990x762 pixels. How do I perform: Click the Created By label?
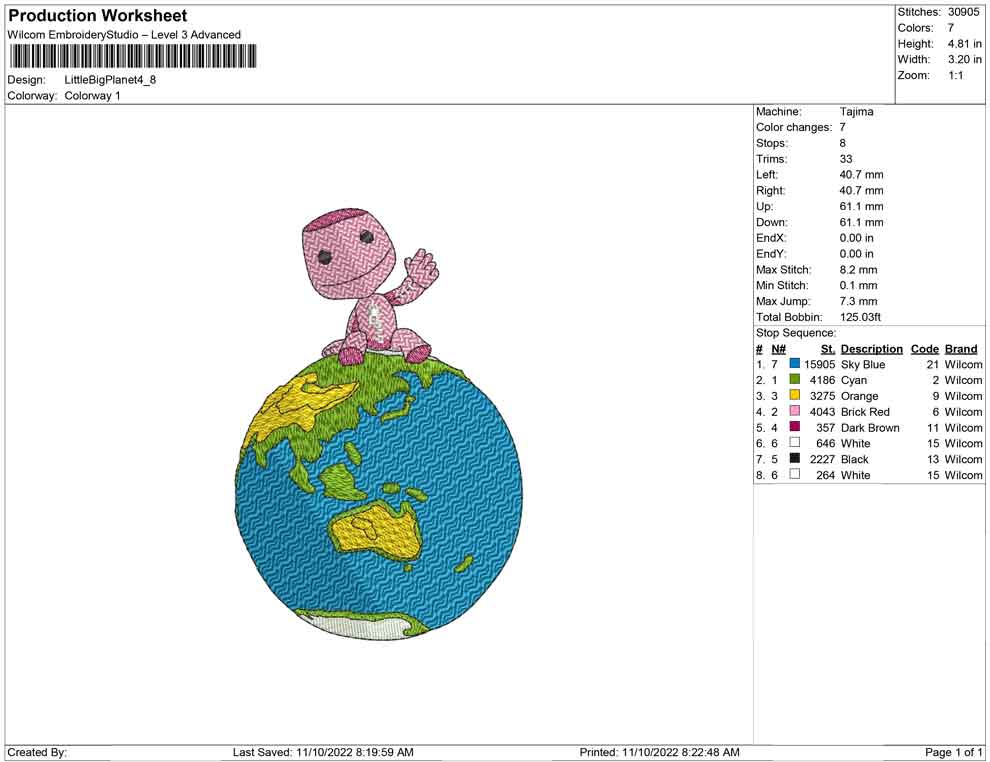tap(37, 752)
